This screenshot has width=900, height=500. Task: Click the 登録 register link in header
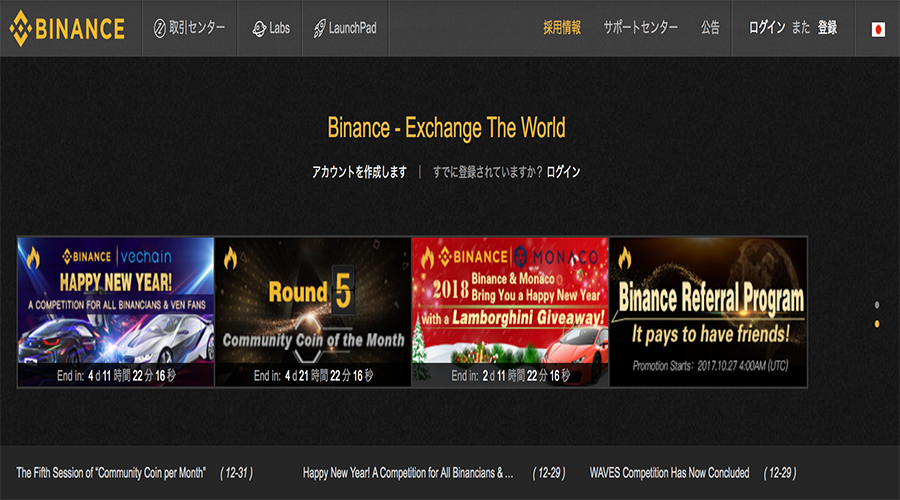(827, 28)
